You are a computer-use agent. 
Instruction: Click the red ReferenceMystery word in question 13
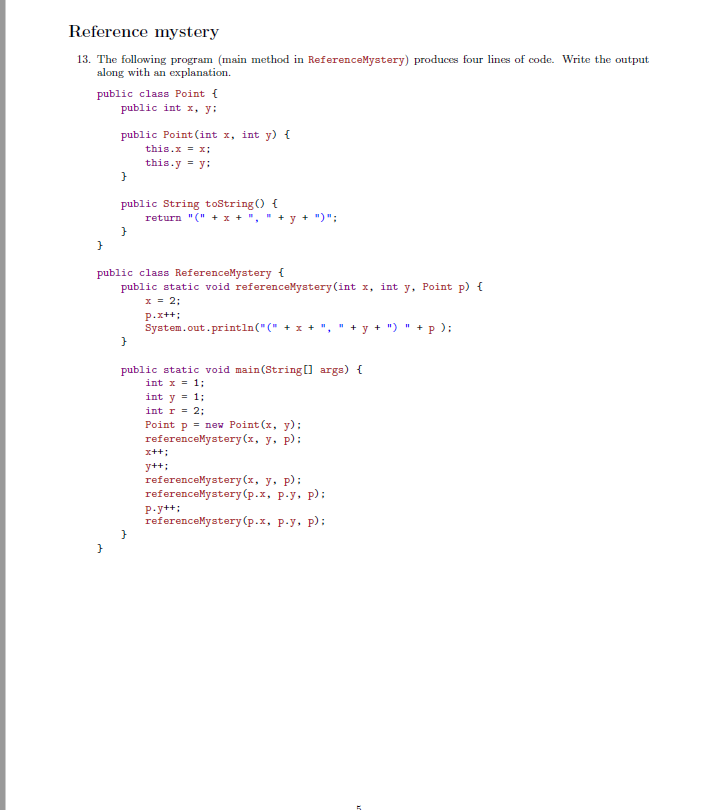356,60
